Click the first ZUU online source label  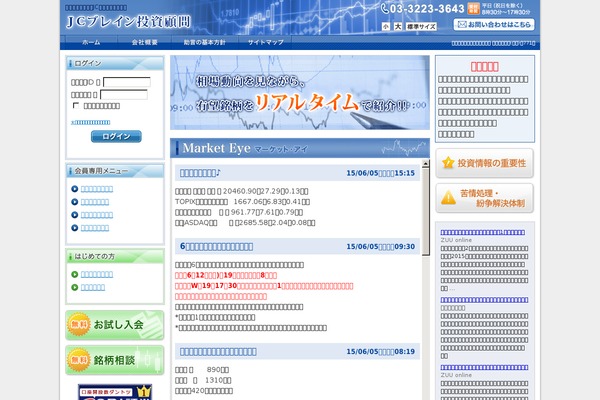click(456, 240)
